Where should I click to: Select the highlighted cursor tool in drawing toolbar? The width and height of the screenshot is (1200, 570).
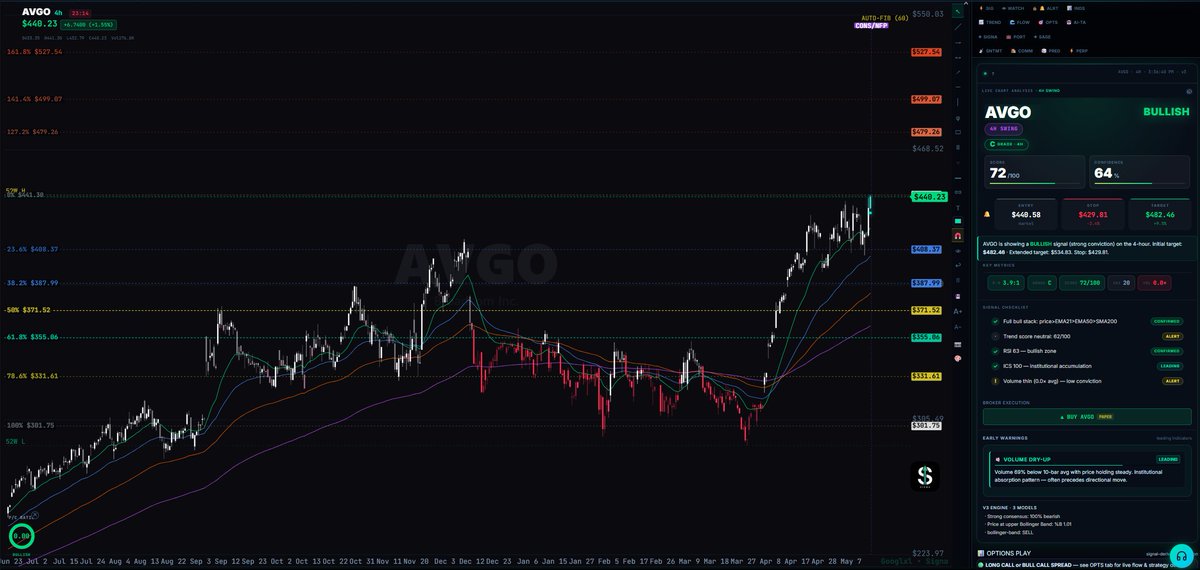pos(958,11)
